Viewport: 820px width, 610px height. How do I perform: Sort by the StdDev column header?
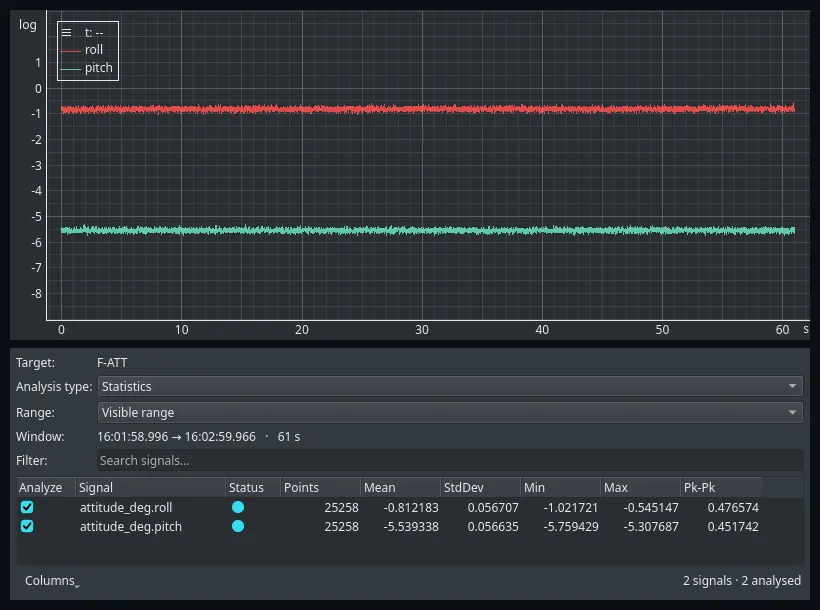click(x=481, y=488)
